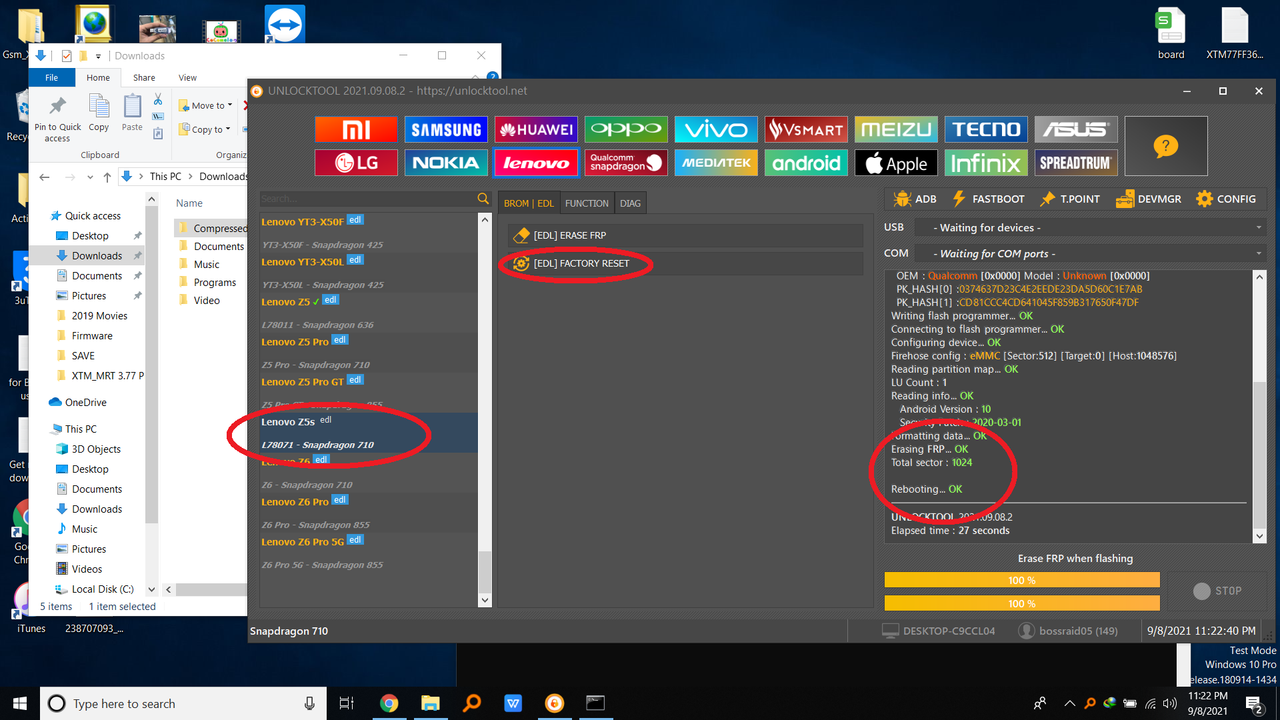This screenshot has height=720, width=1280.
Task: Click the search magnifier icon in model list
Action: [484, 199]
